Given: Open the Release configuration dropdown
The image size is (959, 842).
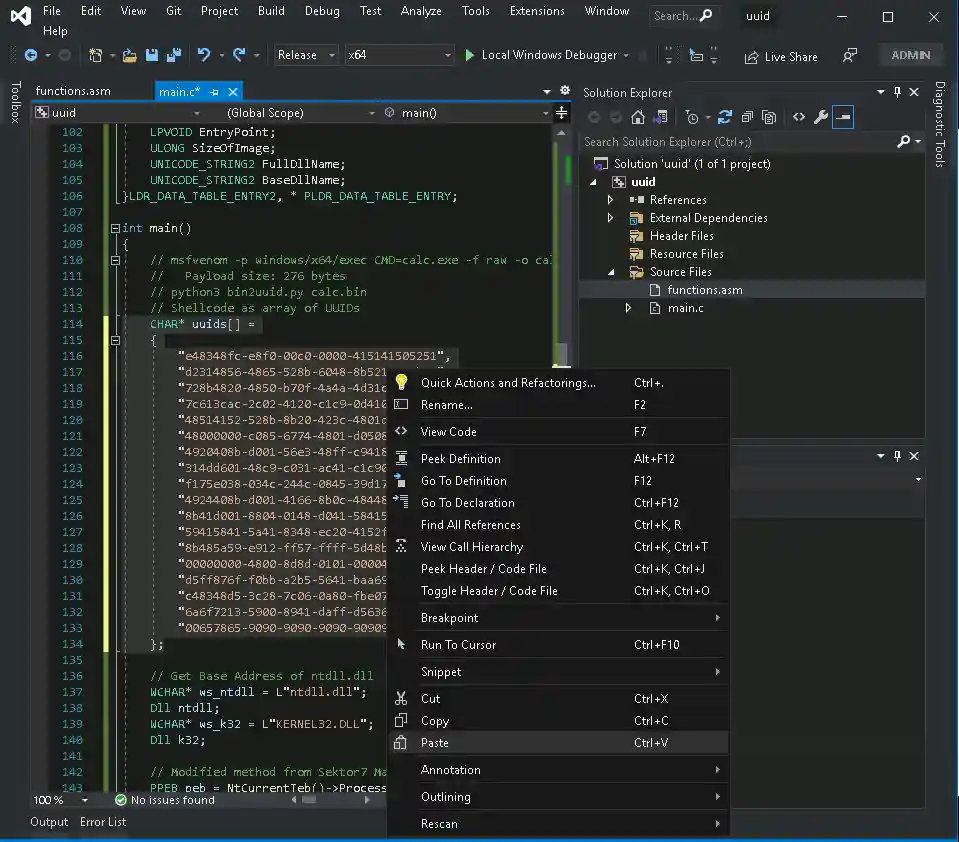Looking at the screenshot, I should point(305,56).
